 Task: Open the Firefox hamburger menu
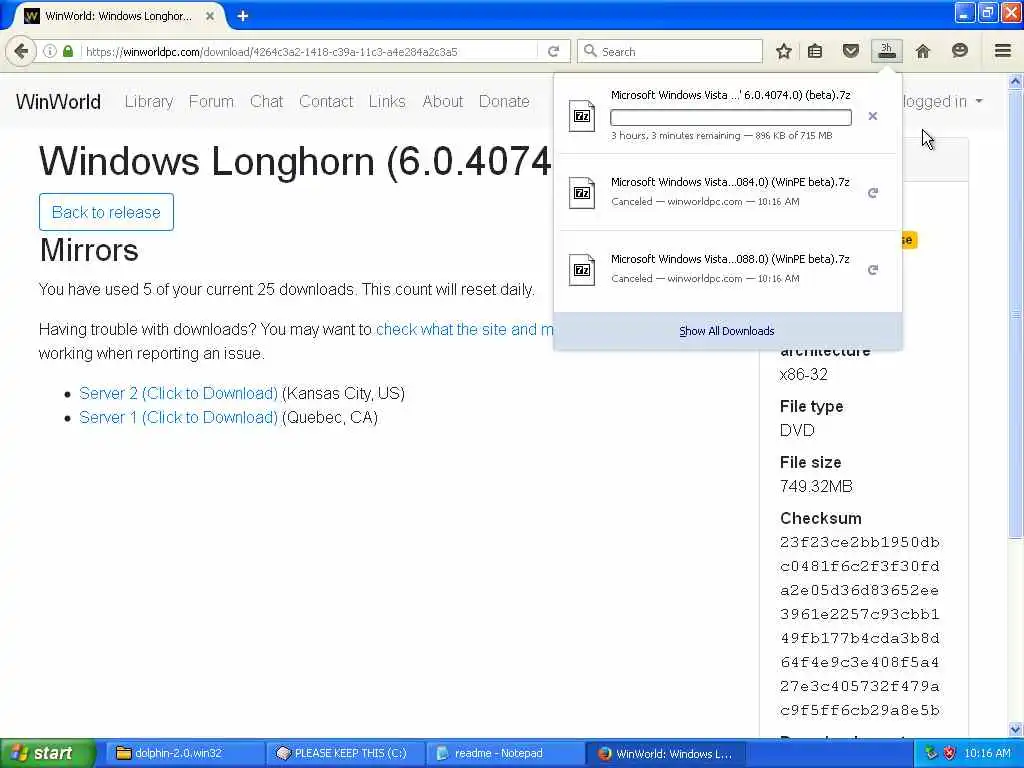[1003, 50]
